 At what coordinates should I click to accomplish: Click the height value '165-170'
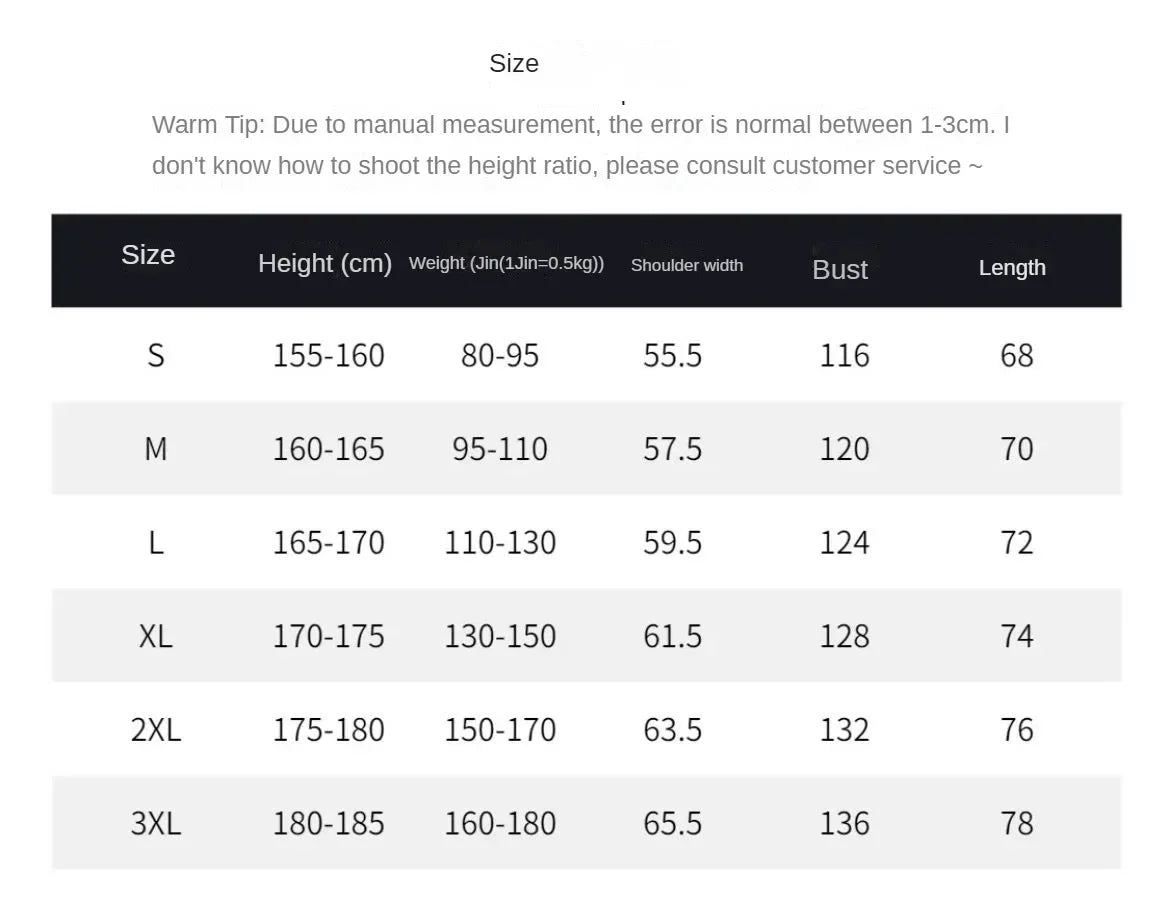point(329,542)
